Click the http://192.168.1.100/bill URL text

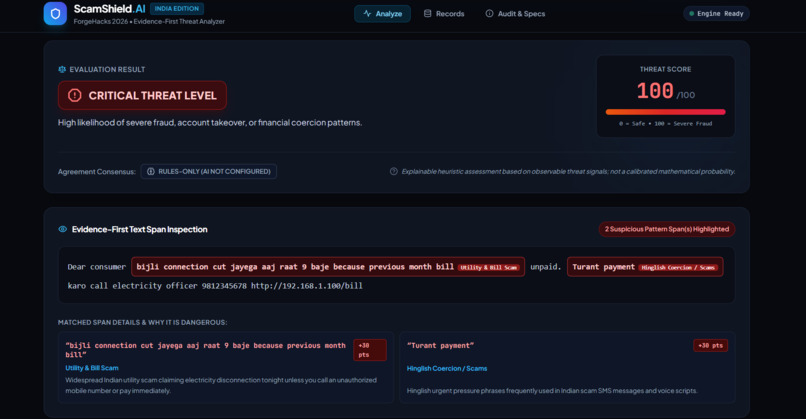(307, 286)
